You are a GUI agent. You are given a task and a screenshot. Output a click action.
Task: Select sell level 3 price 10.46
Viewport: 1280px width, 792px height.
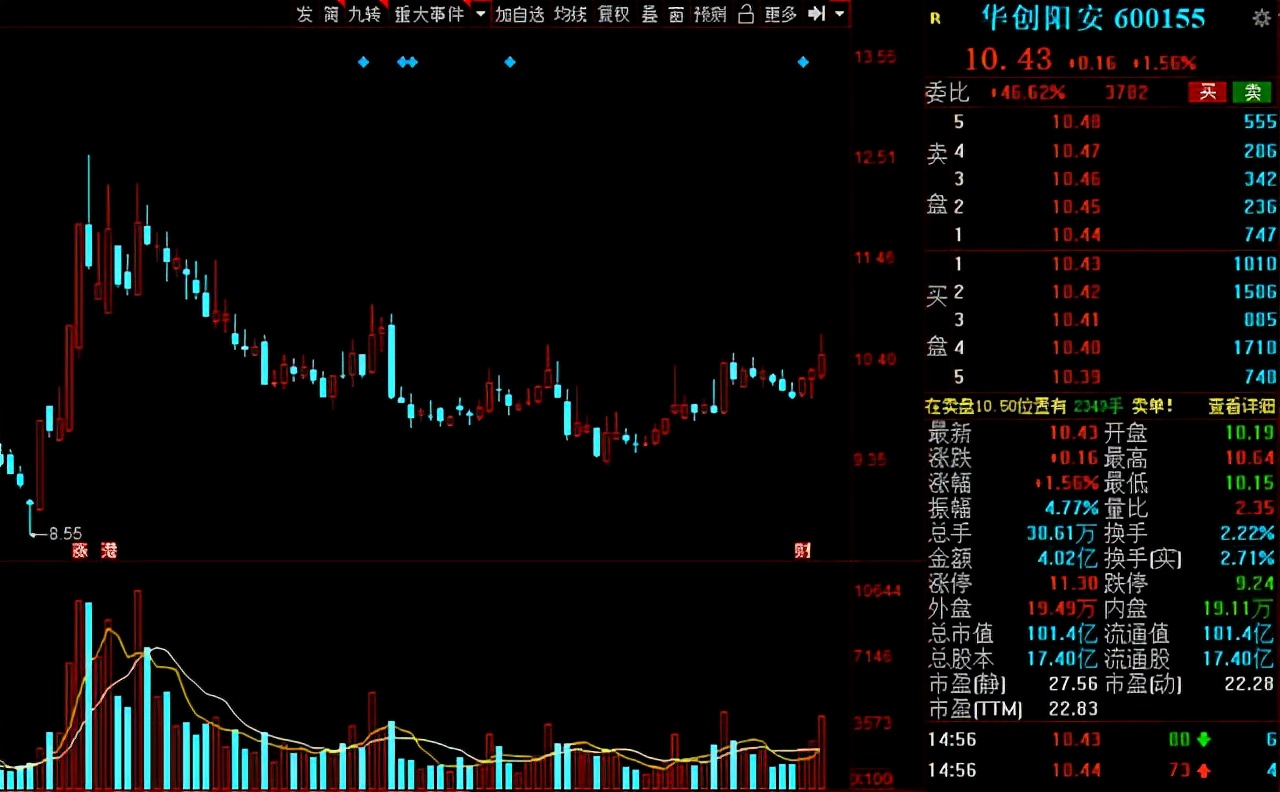click(1076, 179)
